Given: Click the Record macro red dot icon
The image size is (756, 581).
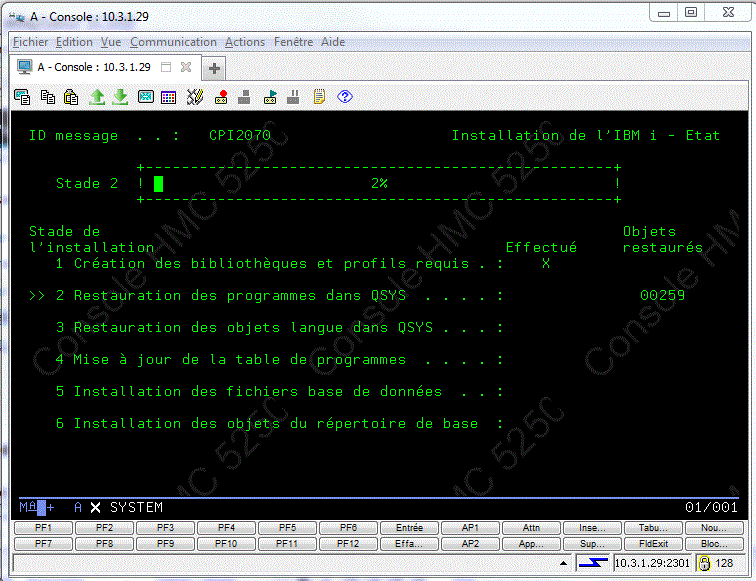Looking at the screenshot, I should tap(221, 97).
